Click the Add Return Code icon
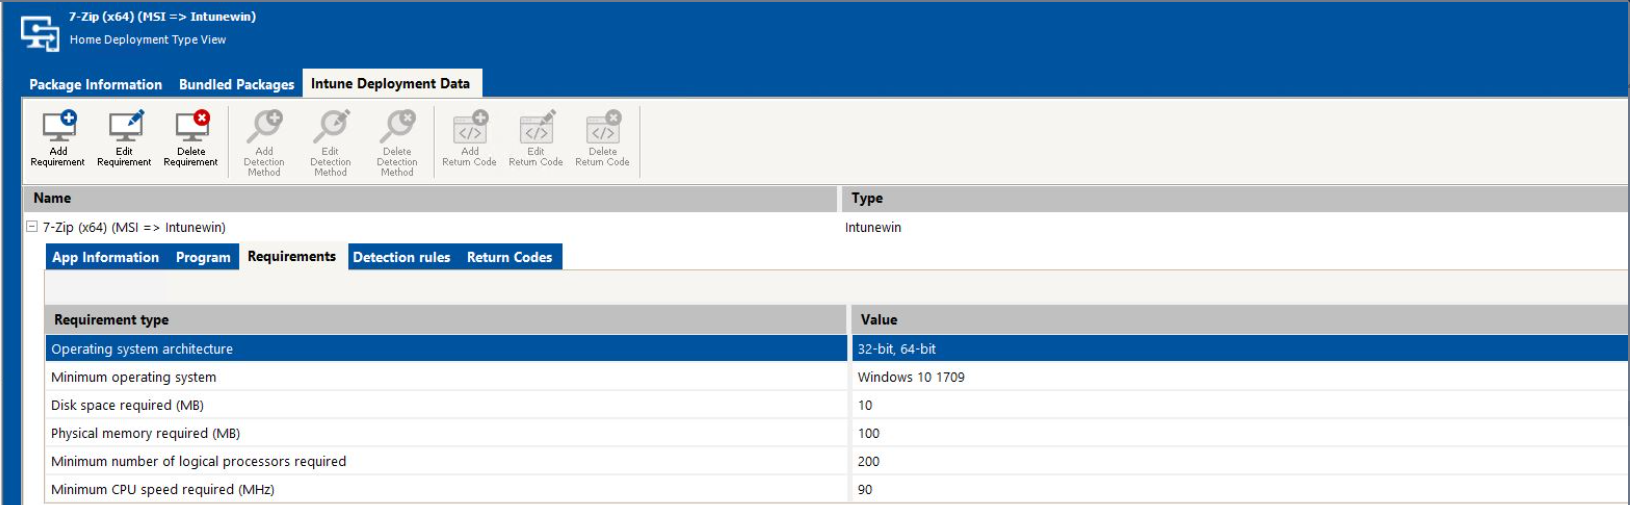 pos(469,128)
